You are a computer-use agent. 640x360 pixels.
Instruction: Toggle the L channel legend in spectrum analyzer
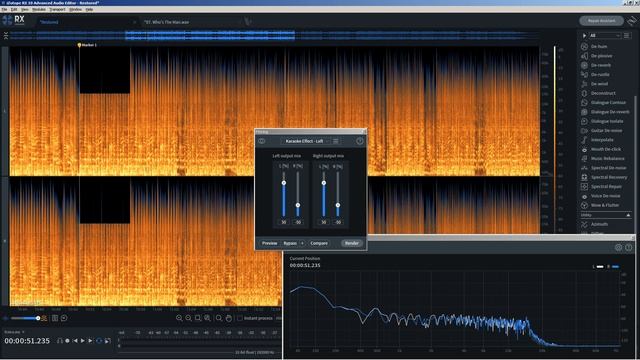[x=598, y=267]
